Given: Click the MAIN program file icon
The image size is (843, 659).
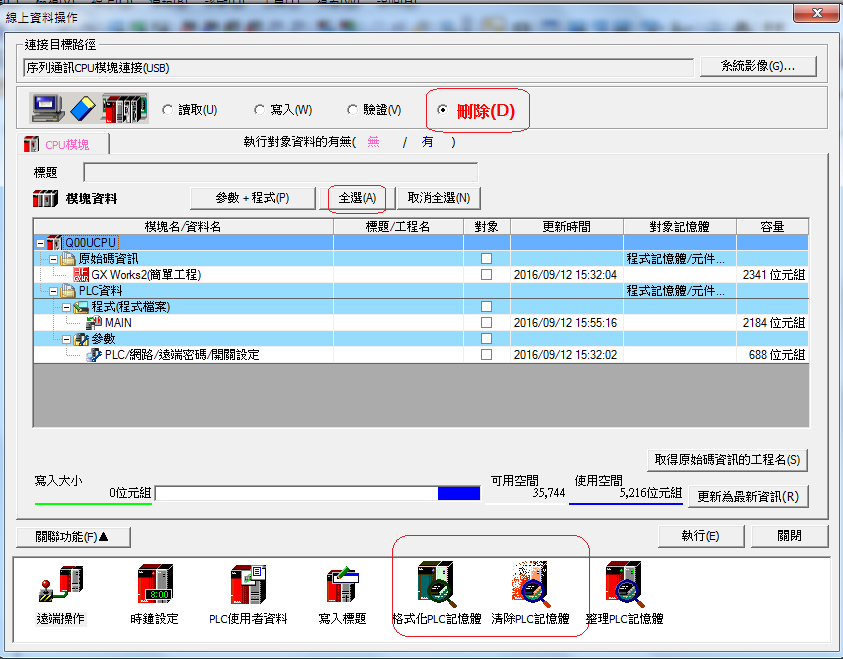Looking at the screenshot, I should 94,323.
